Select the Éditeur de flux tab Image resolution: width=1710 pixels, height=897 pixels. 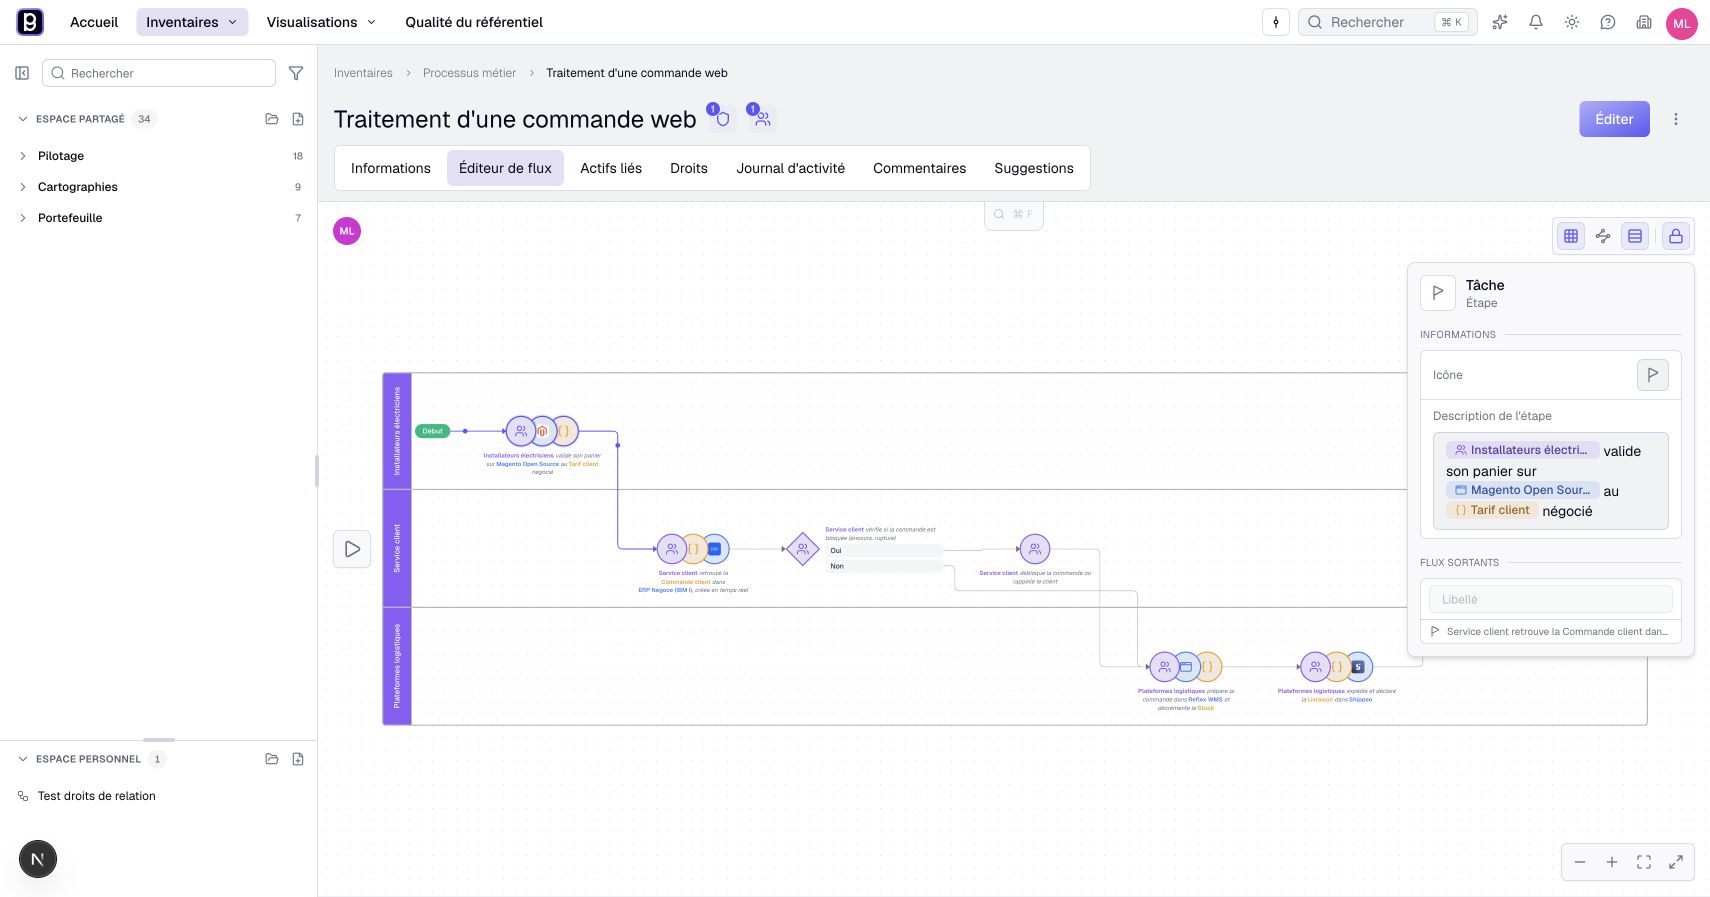505,168
